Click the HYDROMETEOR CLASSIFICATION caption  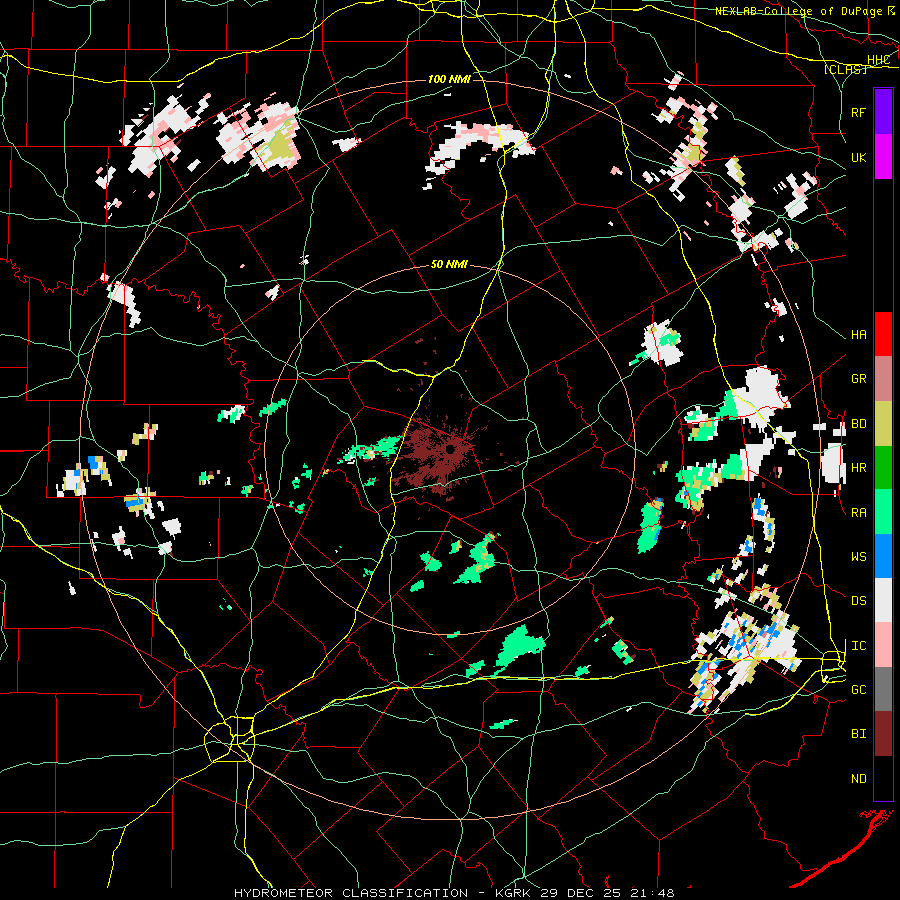[351, 893]
